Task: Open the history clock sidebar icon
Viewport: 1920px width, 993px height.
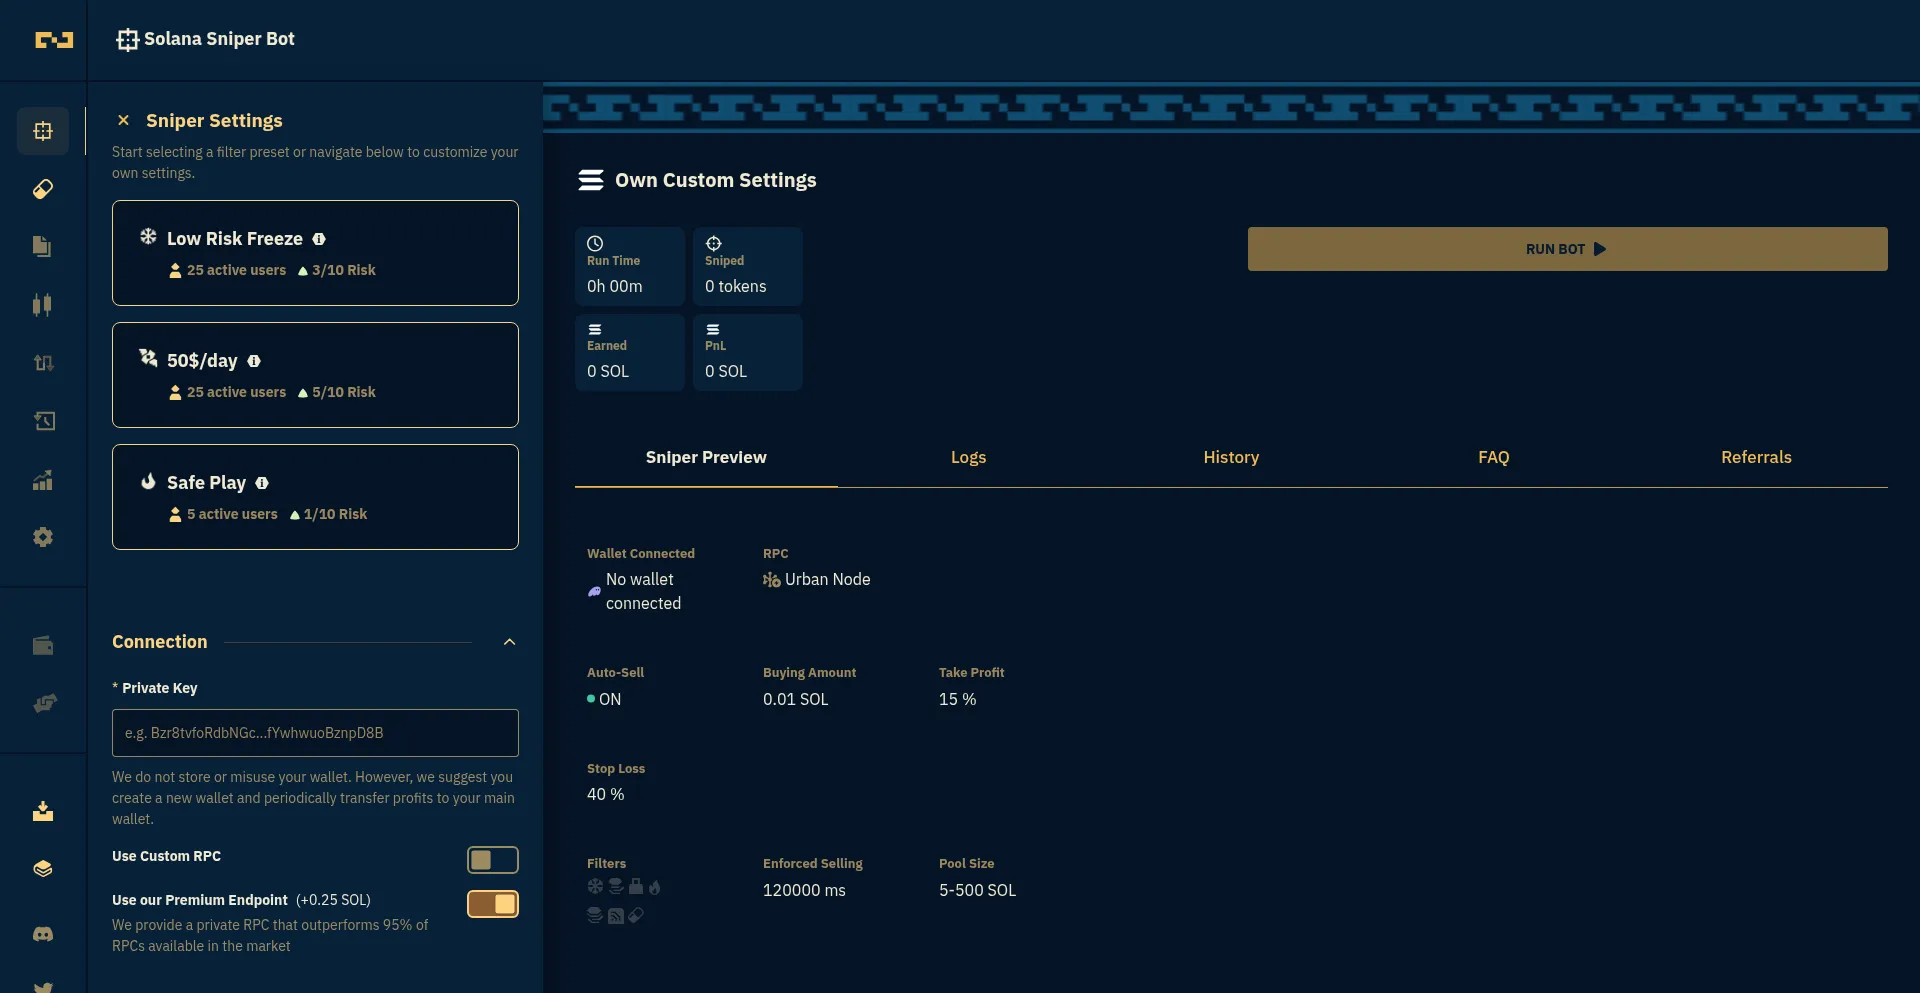Action: pyautogui.click(x=44, y=421)
